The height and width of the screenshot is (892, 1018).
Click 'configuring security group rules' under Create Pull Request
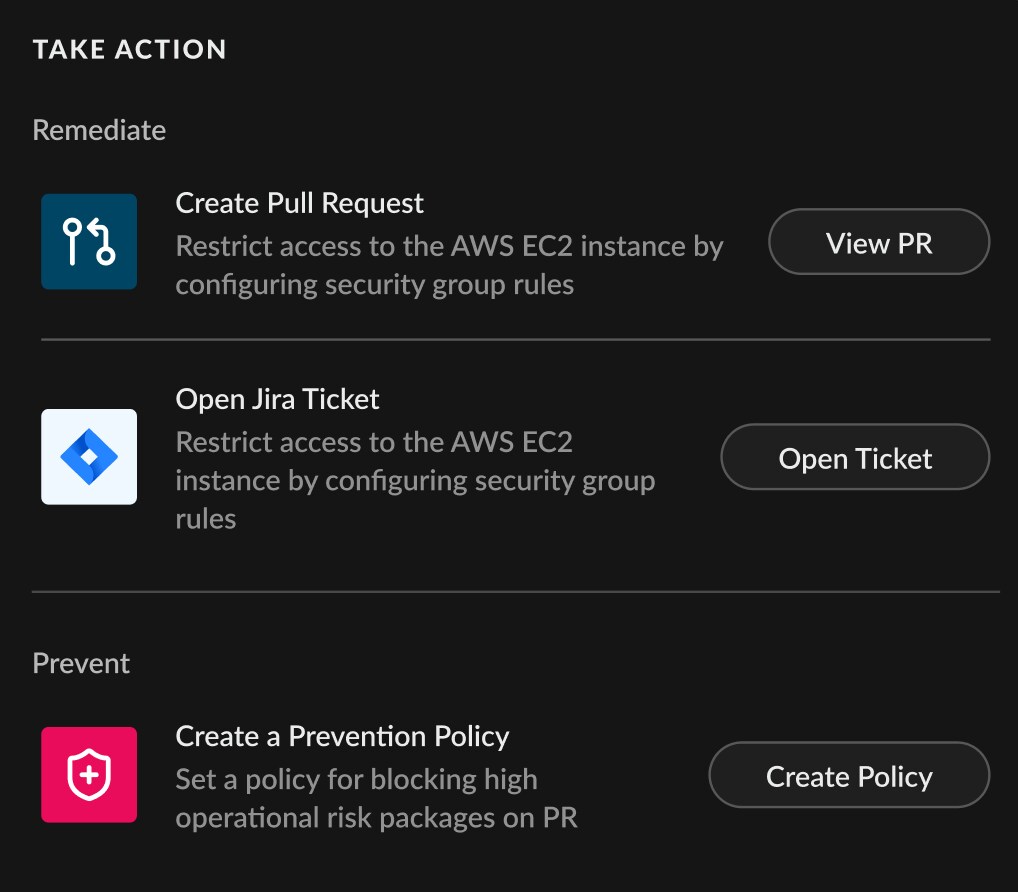374,284
